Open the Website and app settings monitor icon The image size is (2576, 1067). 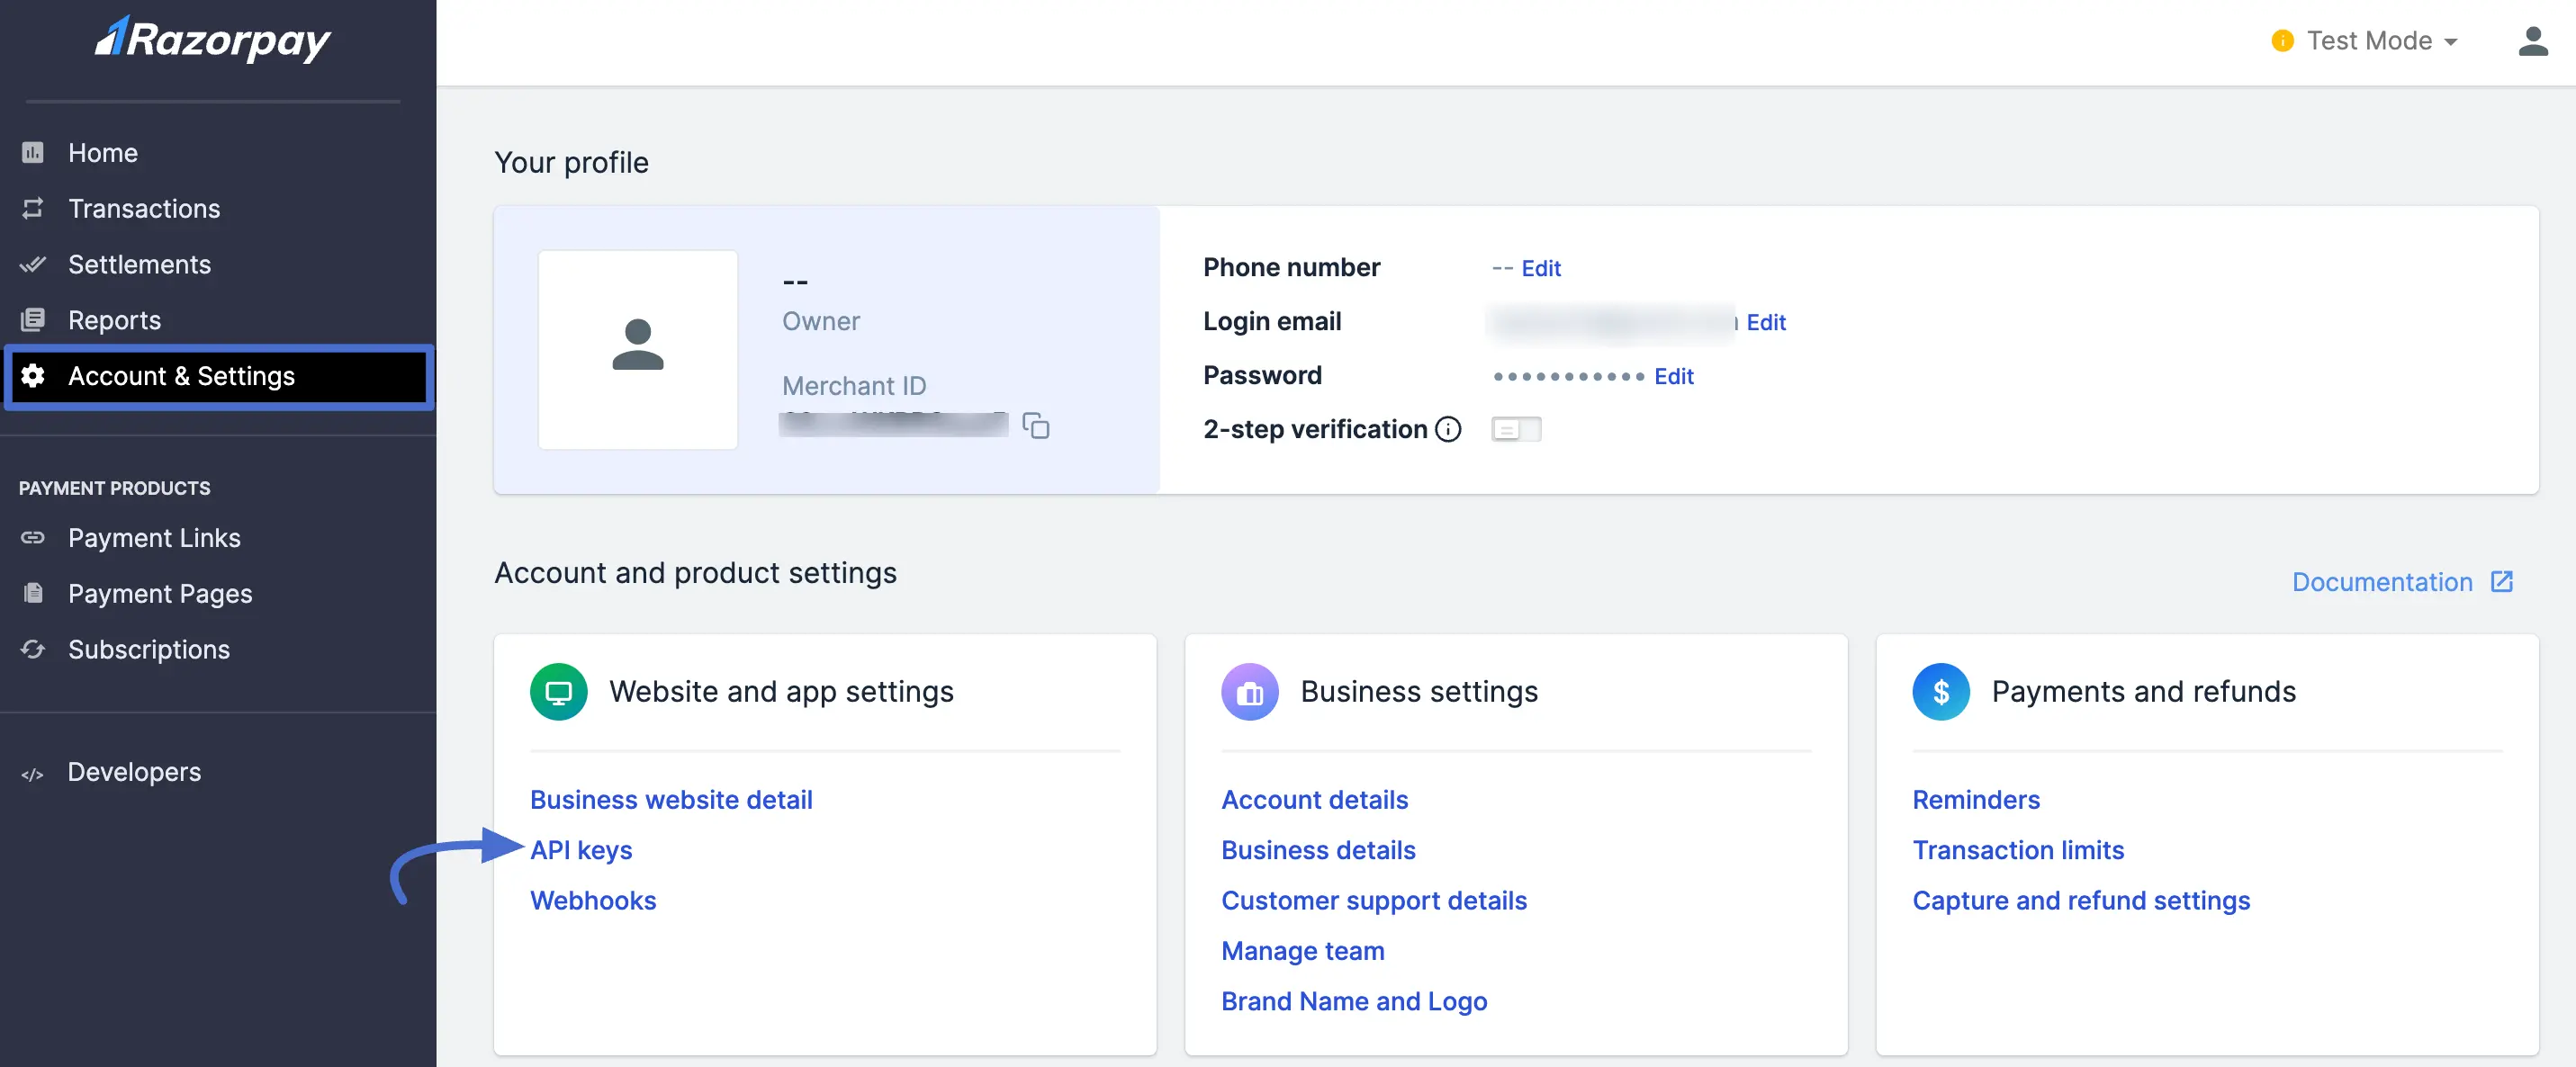pyautogui.click(x=557, y=691)
